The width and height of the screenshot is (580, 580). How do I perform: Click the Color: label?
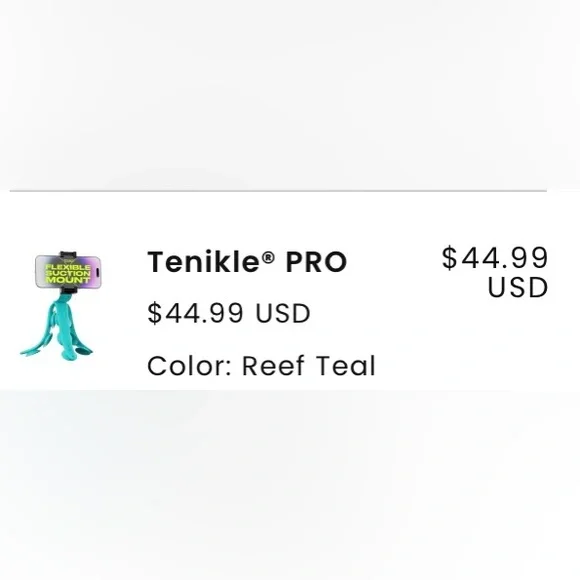[189, 366]
